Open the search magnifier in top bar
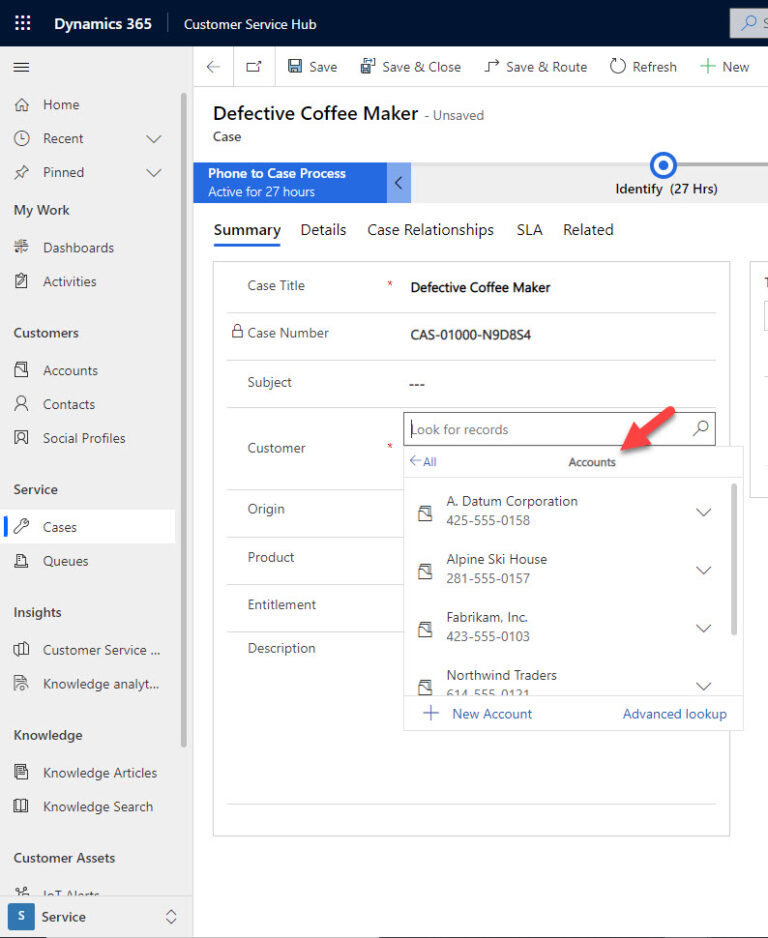The height and width of the screenshot is (938, 768). click(748, 23)
